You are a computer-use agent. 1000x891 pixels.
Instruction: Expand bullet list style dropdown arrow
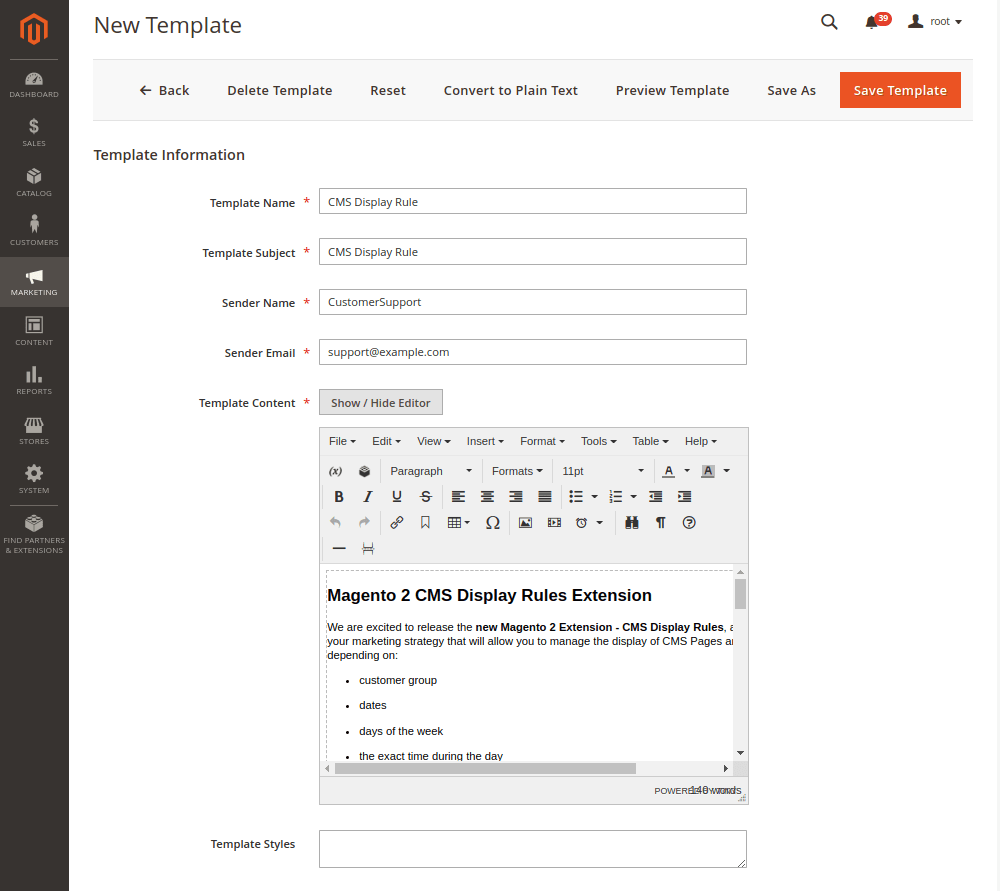coord(594,497)
